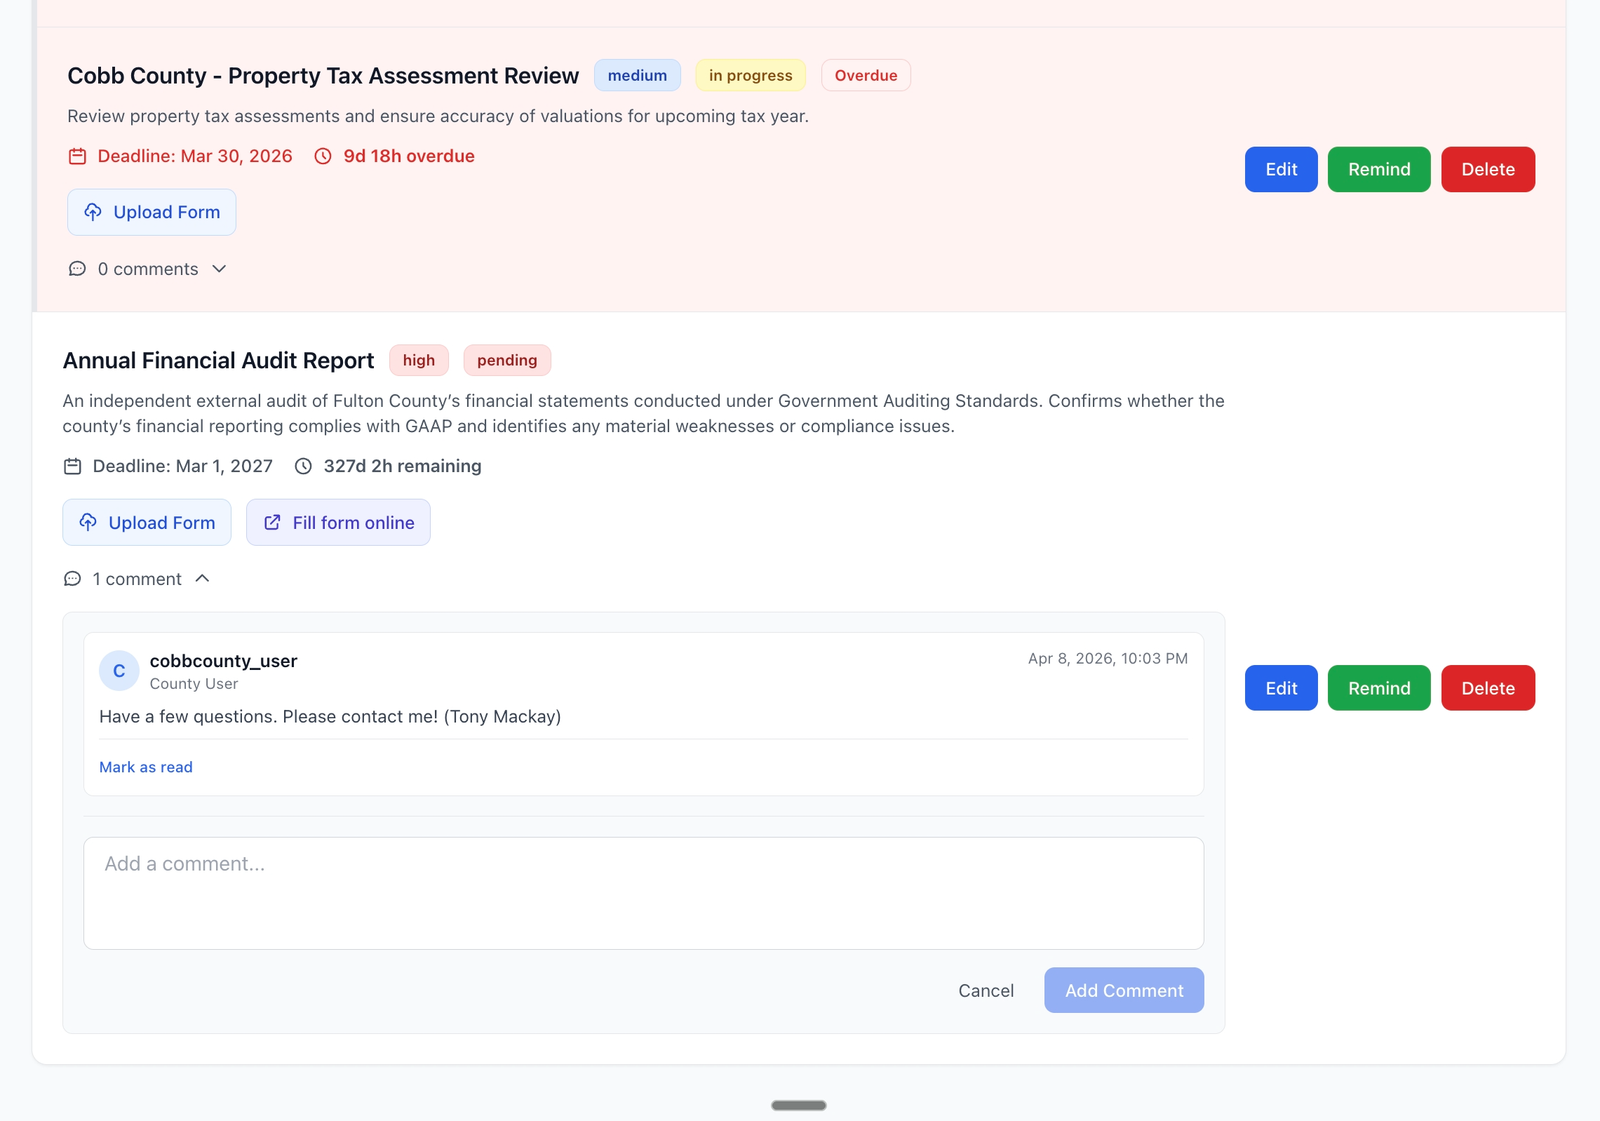Mark Tony Mackay's comment as read
Viewport: 1600px width, 1121px height.
click(x=145, y=767)
